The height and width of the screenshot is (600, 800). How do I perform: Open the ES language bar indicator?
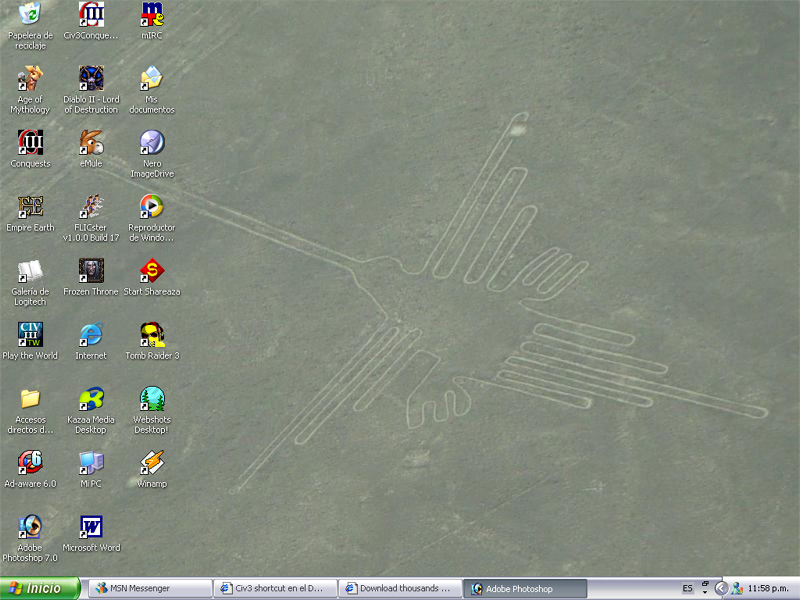pyautogui.click(x=688, y=589)
